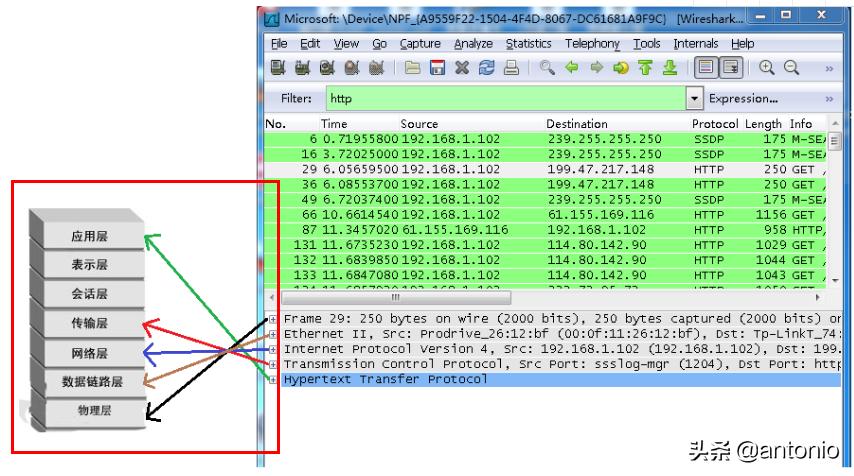Image resolution: width=854 pixels, height=476 pixels.
Task: Reload the capture file icon
Action: [486, 68]
